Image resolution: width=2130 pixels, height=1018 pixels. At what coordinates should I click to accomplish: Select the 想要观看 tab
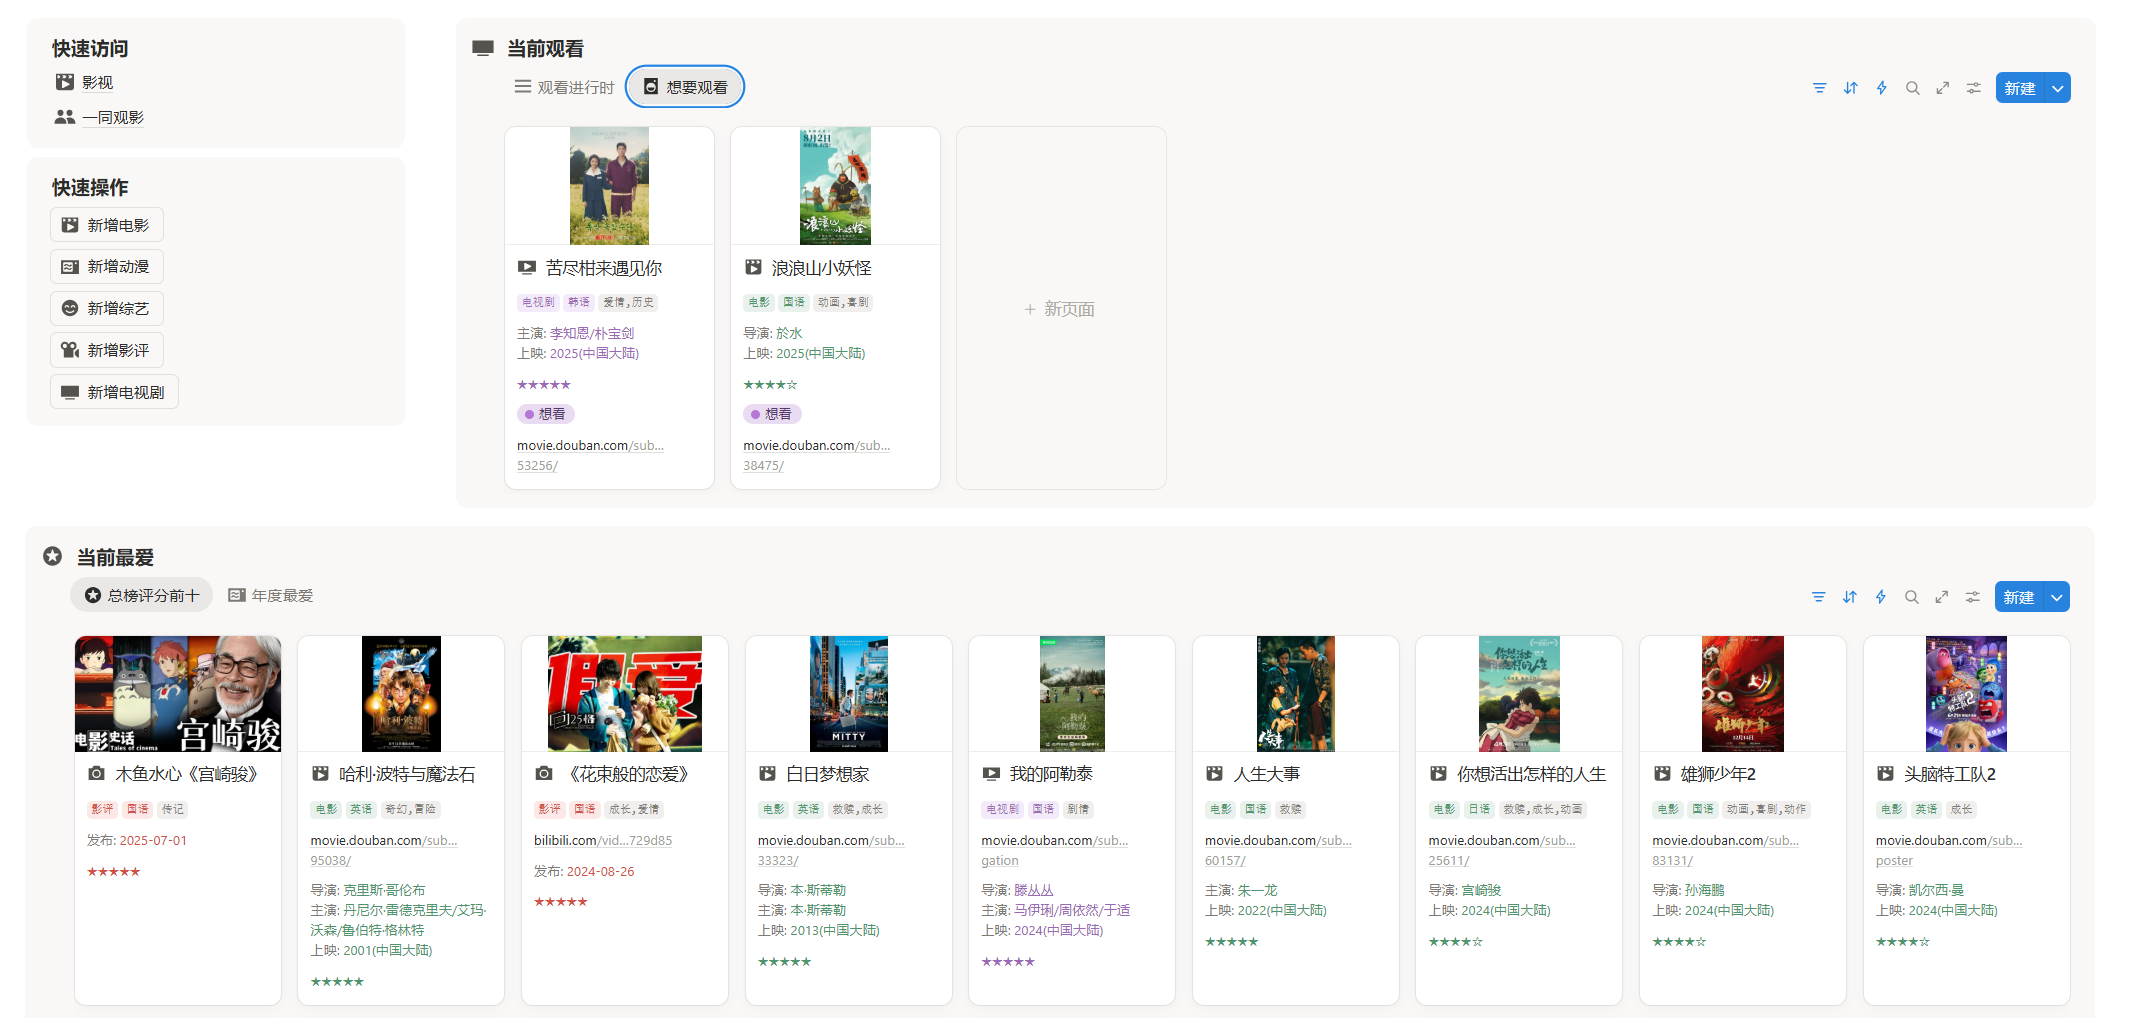685,87
